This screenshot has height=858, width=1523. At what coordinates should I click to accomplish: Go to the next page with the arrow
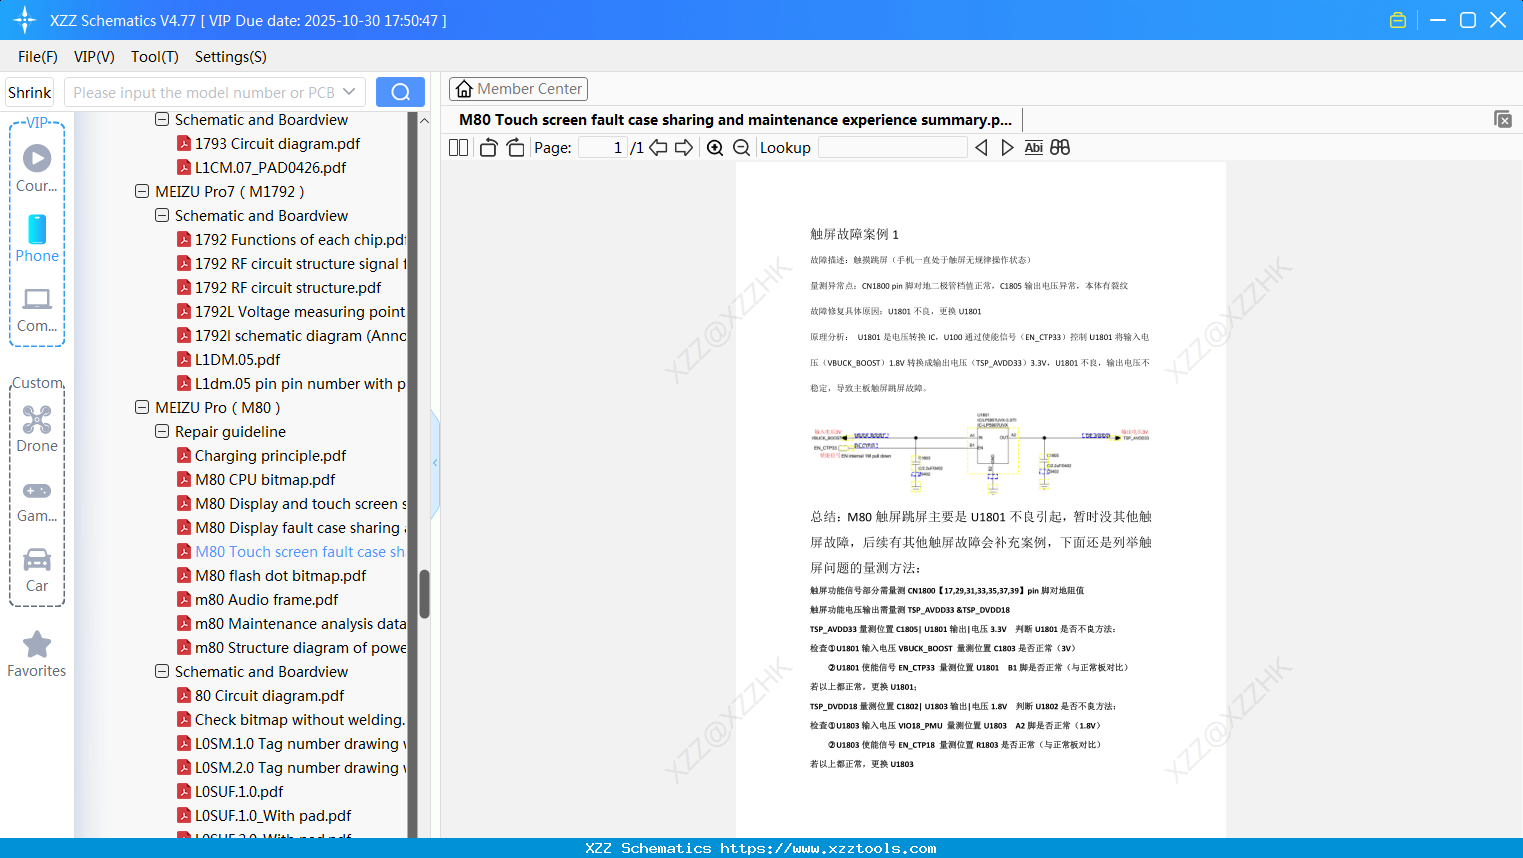[x=684, y=147]
